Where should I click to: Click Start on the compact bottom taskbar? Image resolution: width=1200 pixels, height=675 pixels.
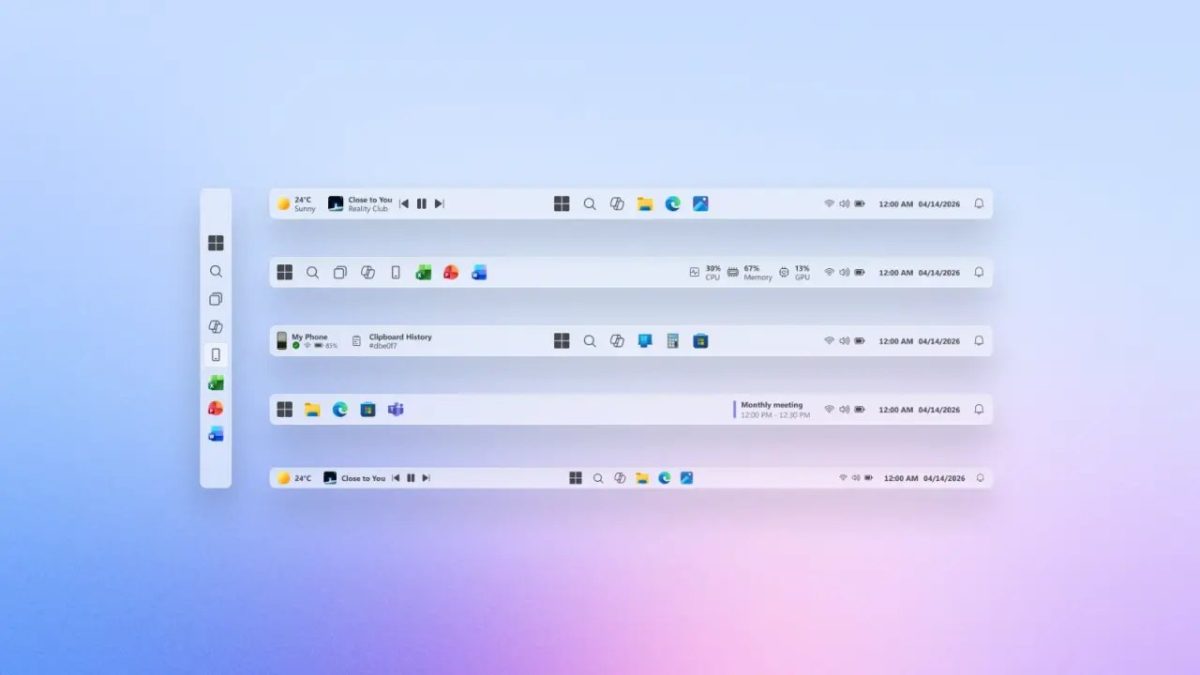576,478
